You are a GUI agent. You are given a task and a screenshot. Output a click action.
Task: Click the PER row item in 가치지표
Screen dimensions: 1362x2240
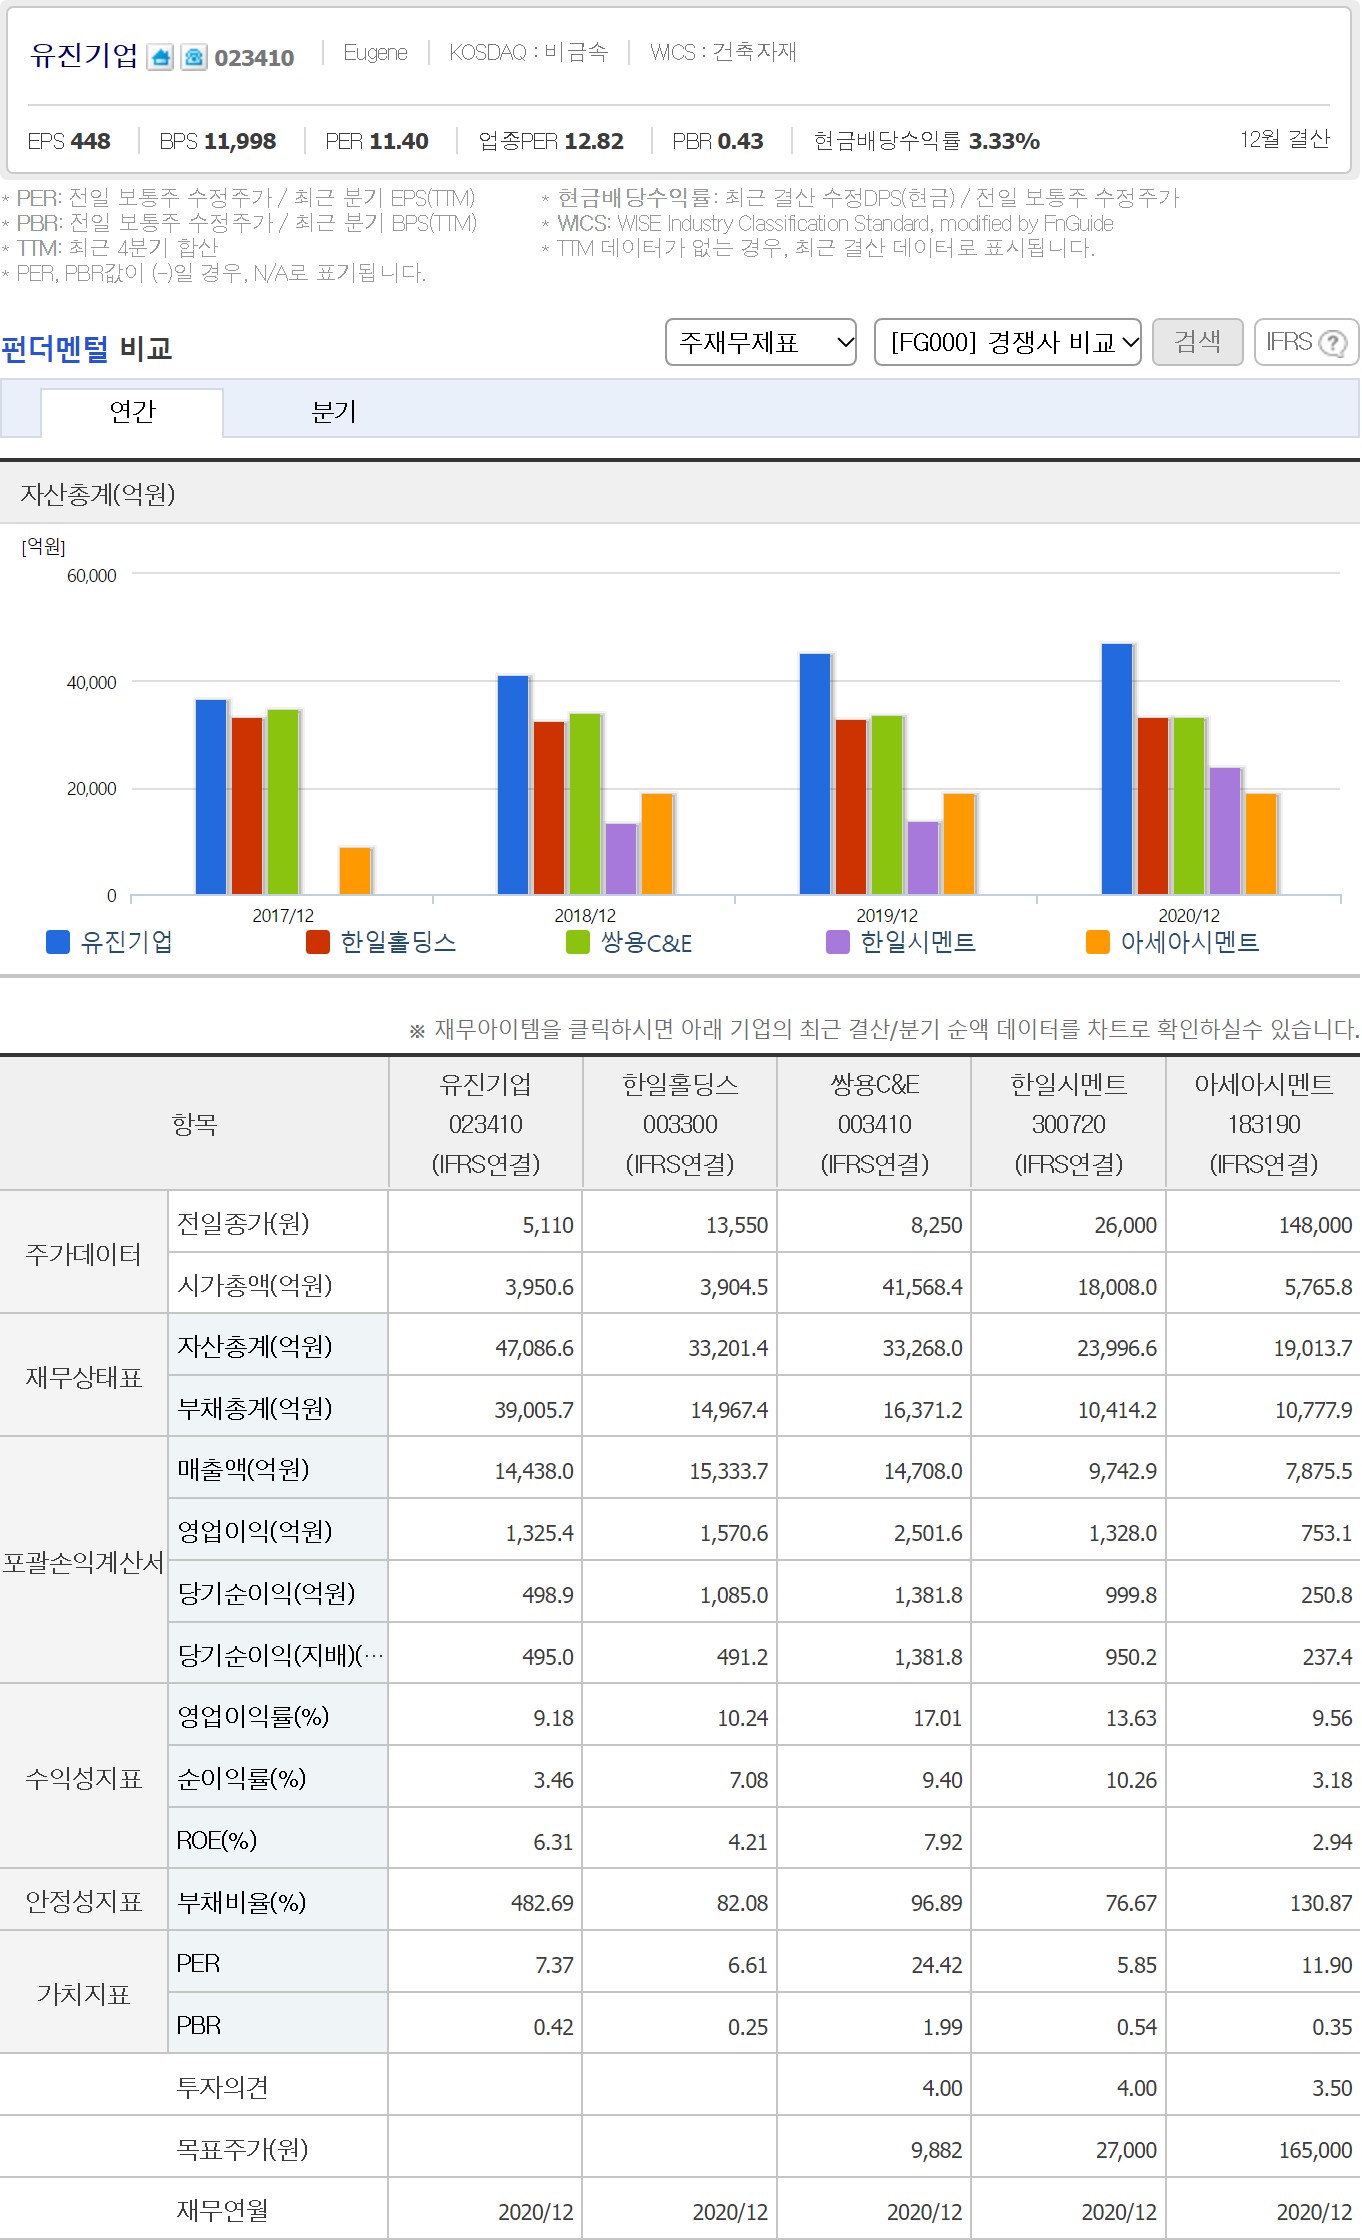[198, 1963]
